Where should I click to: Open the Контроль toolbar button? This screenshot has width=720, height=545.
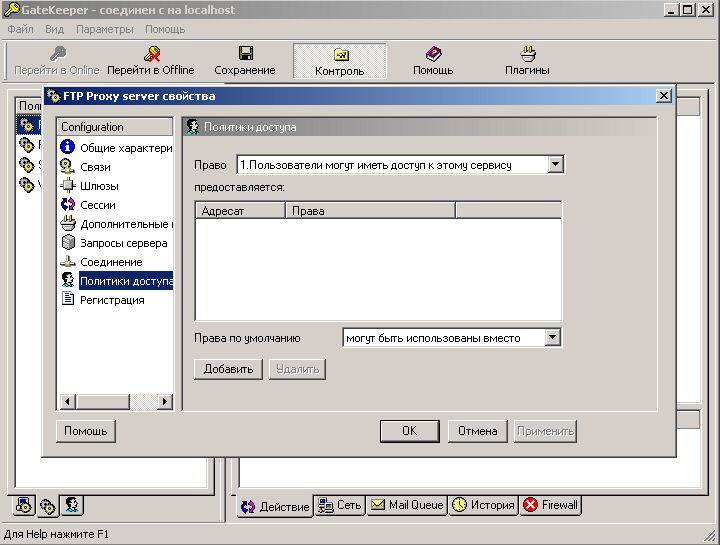(339, 61)
